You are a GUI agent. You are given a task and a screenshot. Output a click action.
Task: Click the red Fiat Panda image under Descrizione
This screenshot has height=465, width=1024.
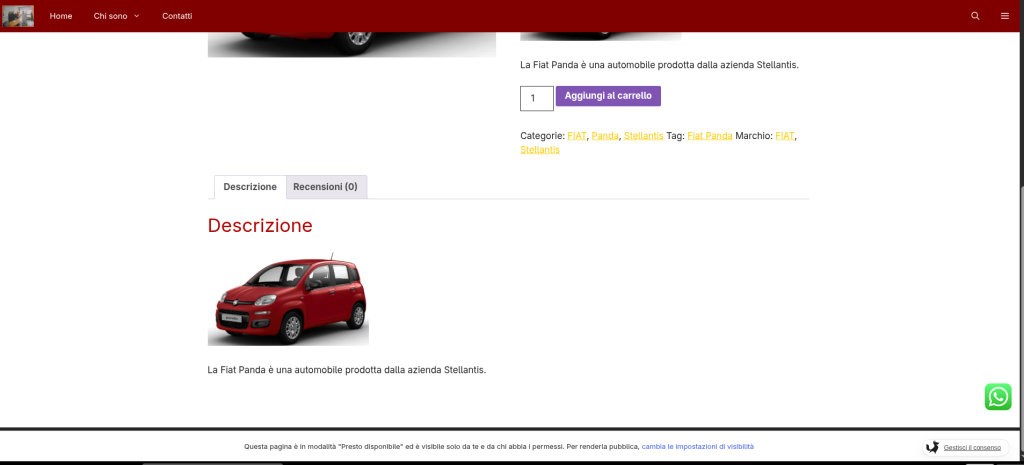tap(288, 298)
